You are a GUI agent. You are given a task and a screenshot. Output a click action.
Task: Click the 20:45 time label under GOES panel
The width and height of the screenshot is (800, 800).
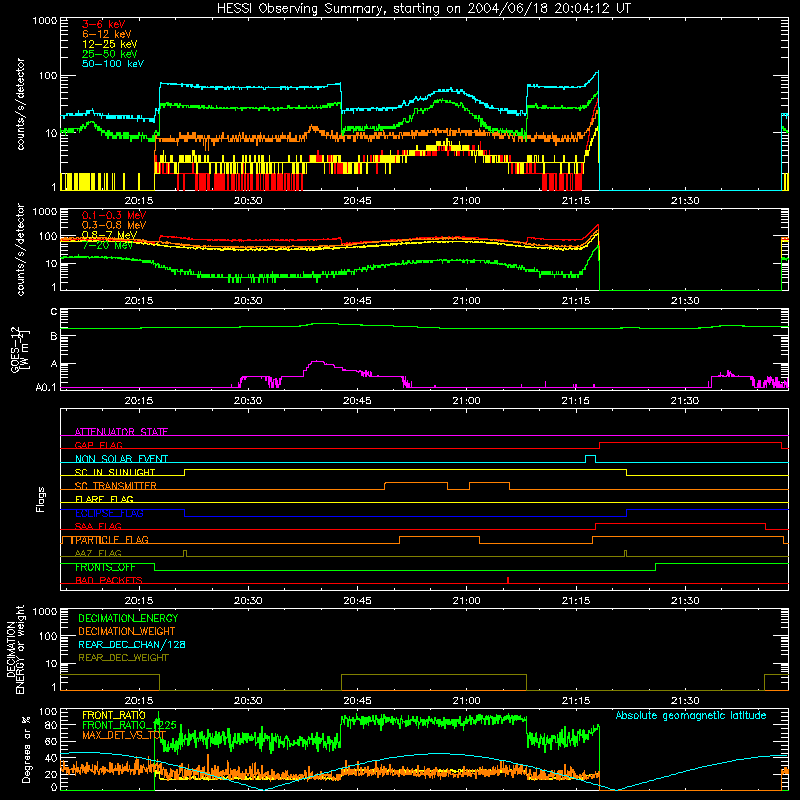[x=357, y=401]
